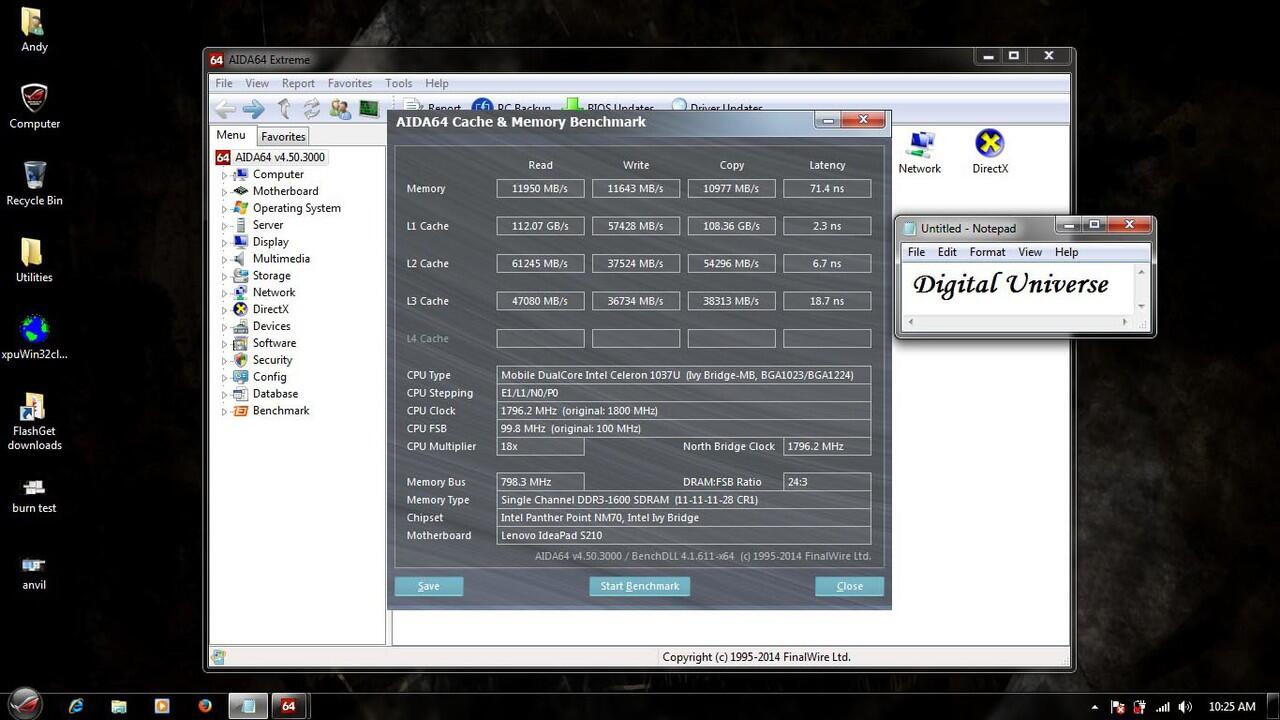Click the Action Center flag tray icon
The image size is (1280, 720).
(1118, 707)
